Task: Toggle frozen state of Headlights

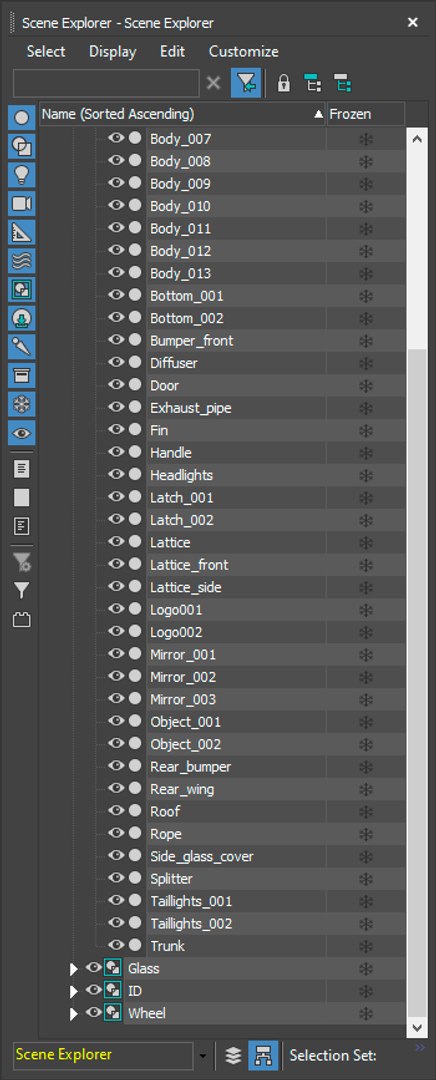Action: click(x=366, y=475)
